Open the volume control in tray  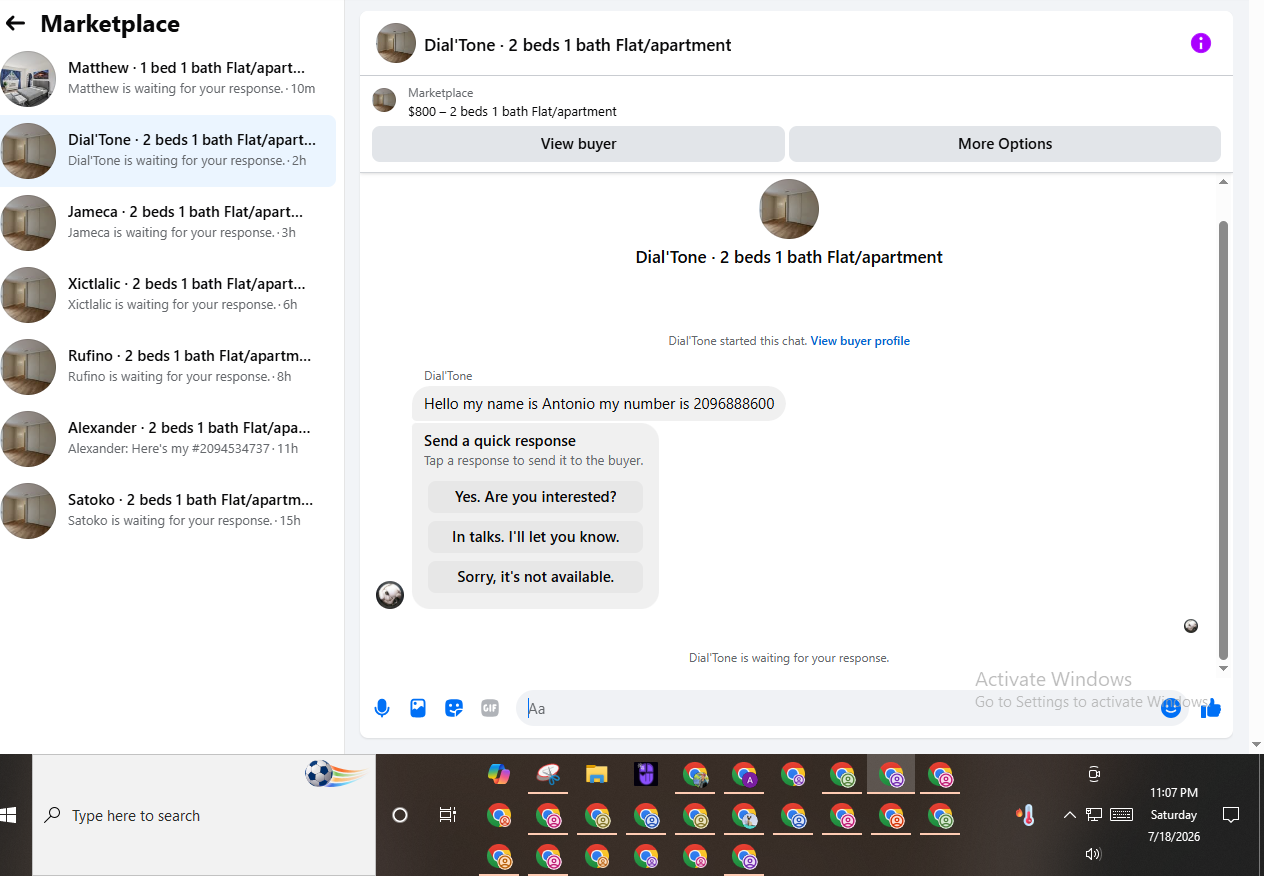1093,854
